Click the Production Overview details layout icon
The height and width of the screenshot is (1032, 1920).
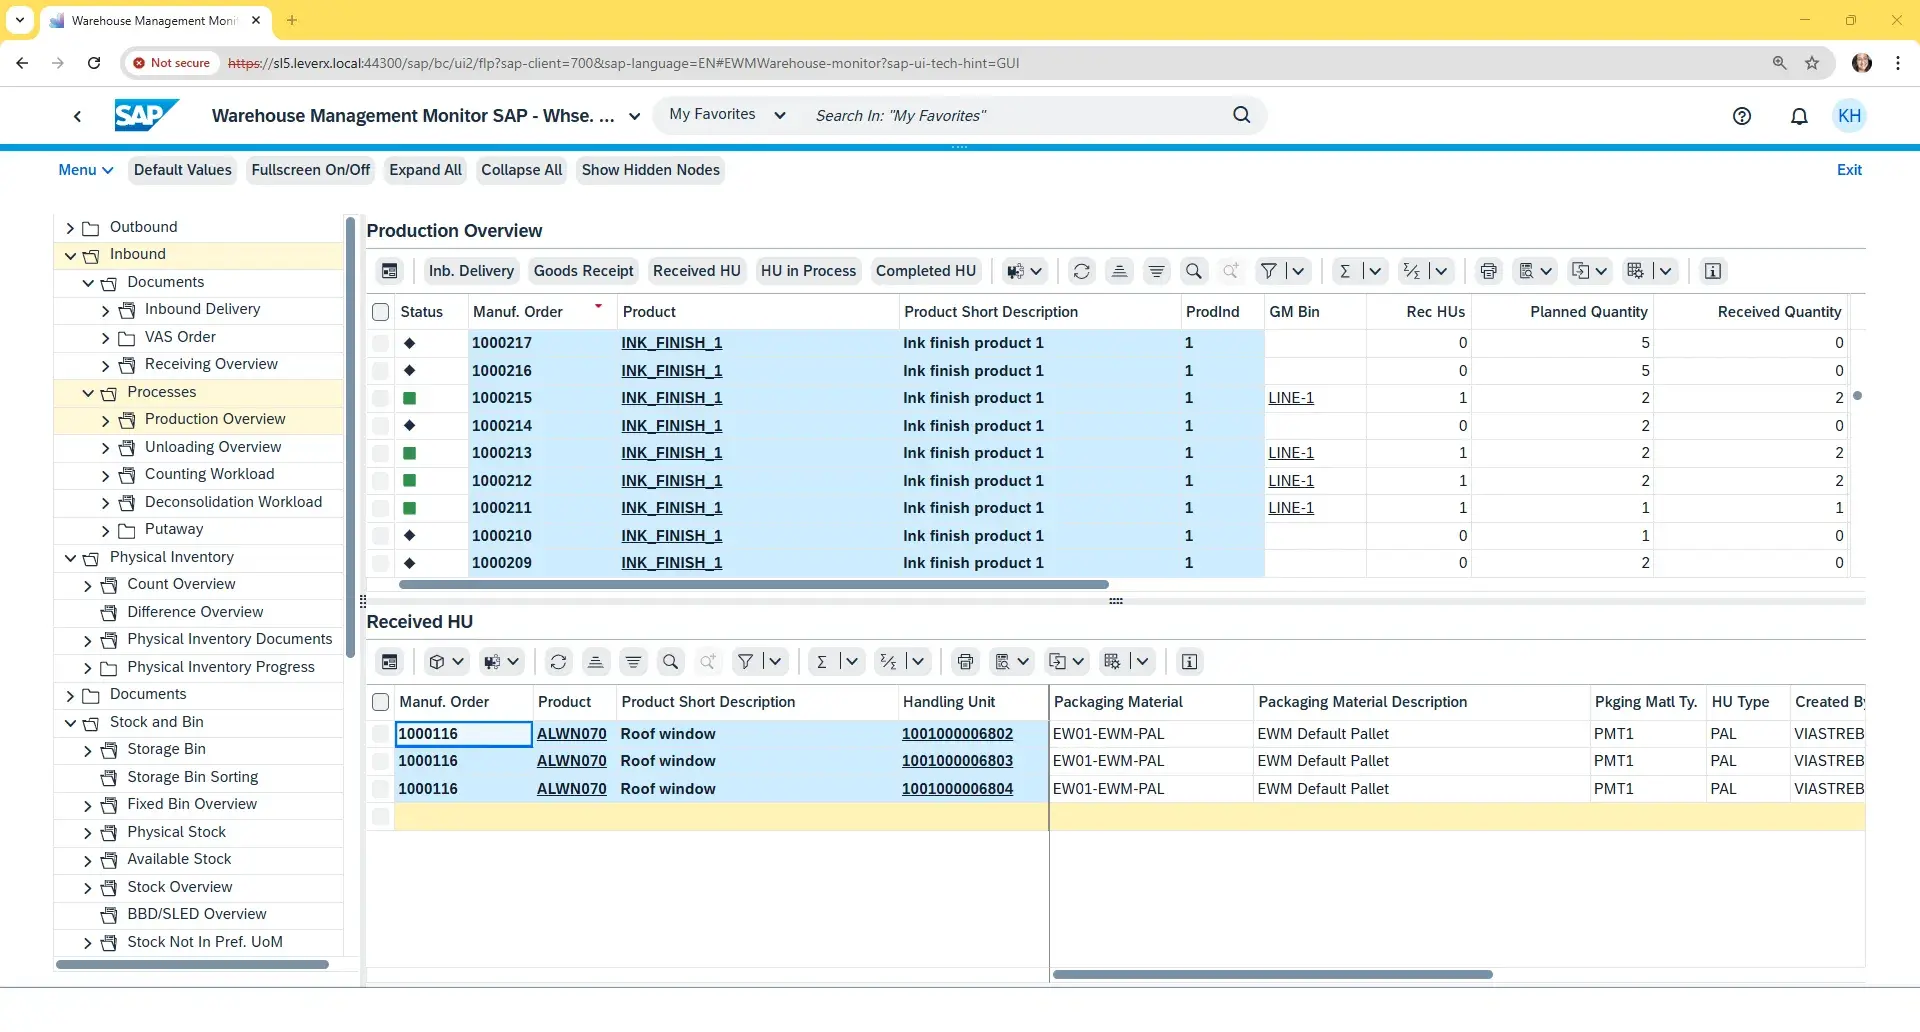tap(390, 271)
